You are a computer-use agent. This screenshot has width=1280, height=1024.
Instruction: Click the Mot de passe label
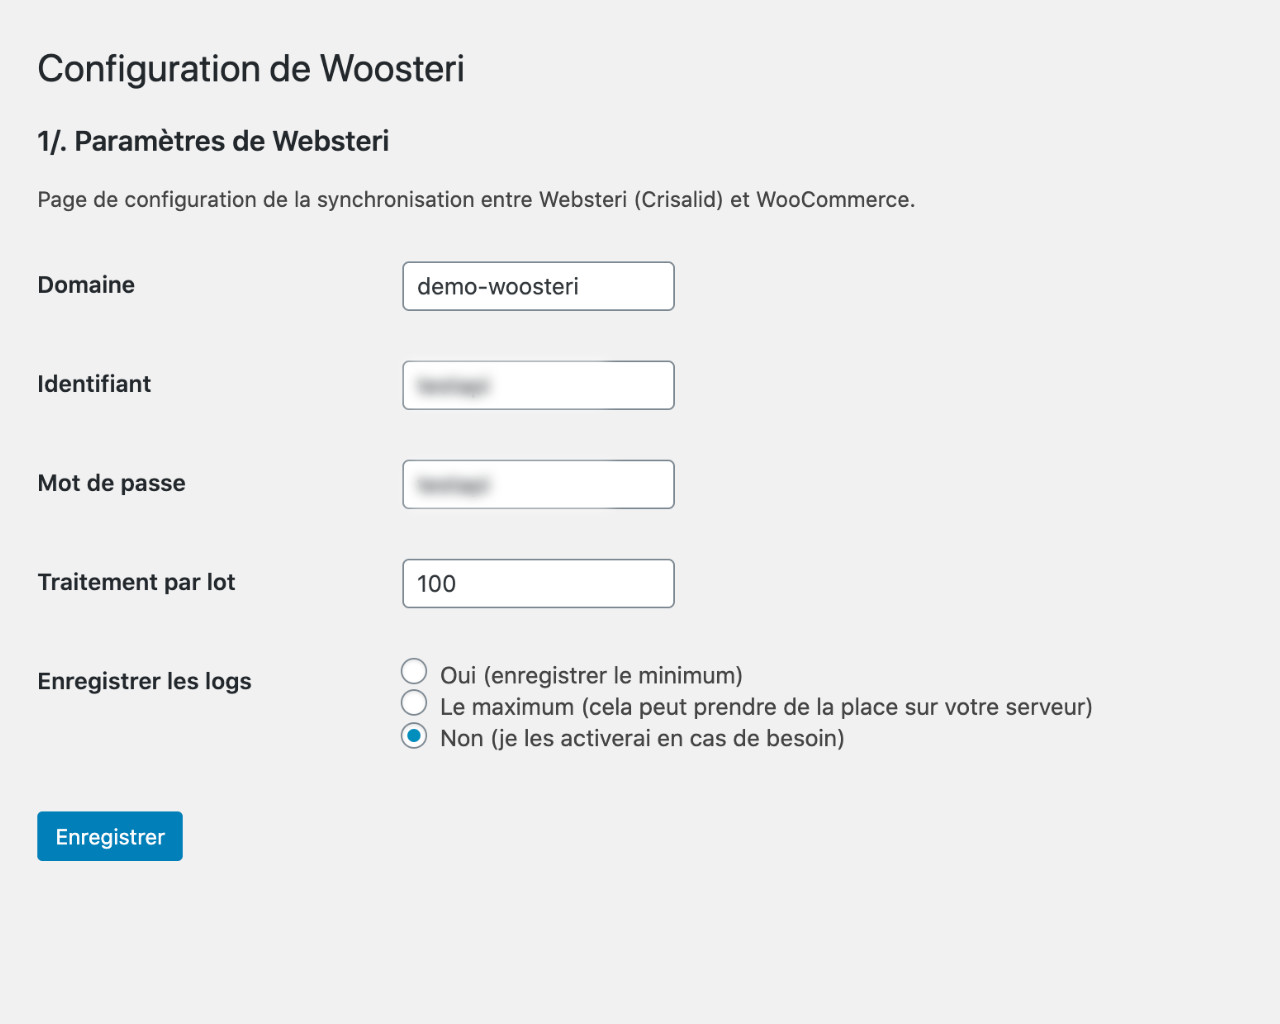click(112, 483)
